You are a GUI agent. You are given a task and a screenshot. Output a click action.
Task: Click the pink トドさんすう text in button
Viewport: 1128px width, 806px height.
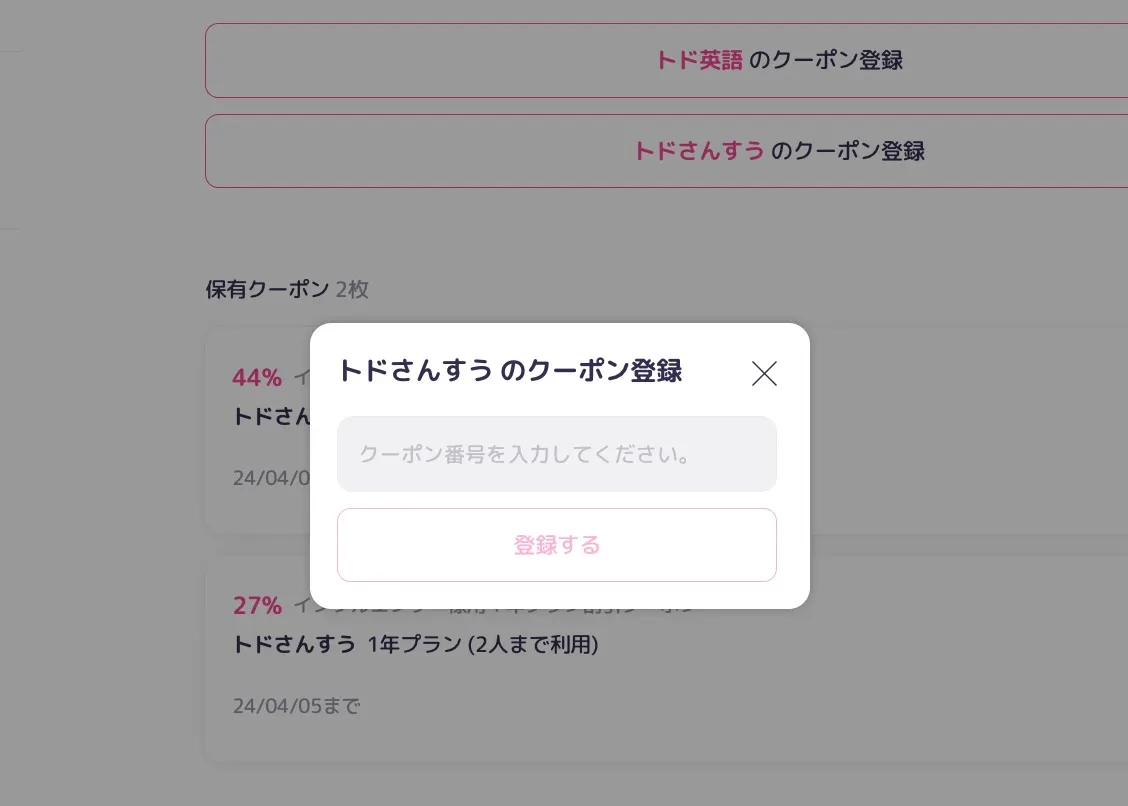tap(699, 151)
